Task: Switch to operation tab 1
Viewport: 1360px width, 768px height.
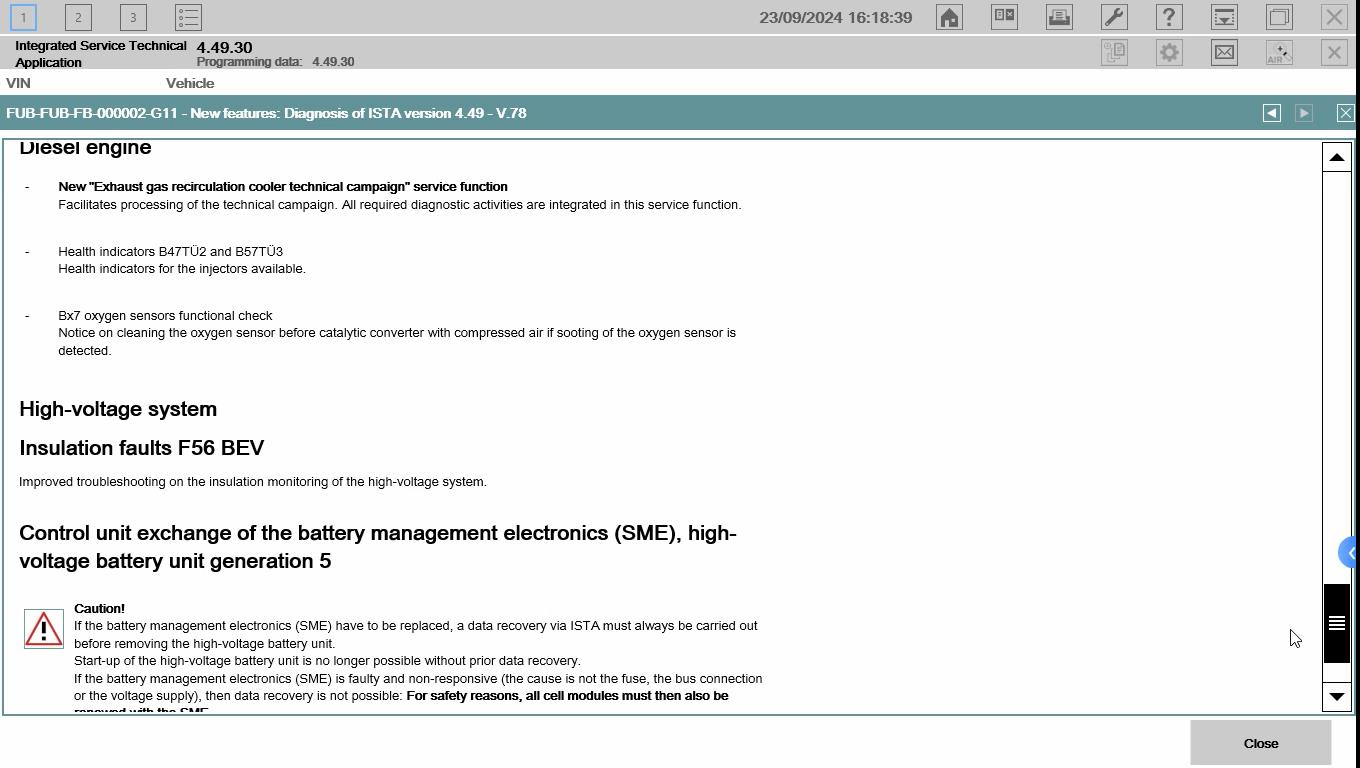Action: point(23,17)
